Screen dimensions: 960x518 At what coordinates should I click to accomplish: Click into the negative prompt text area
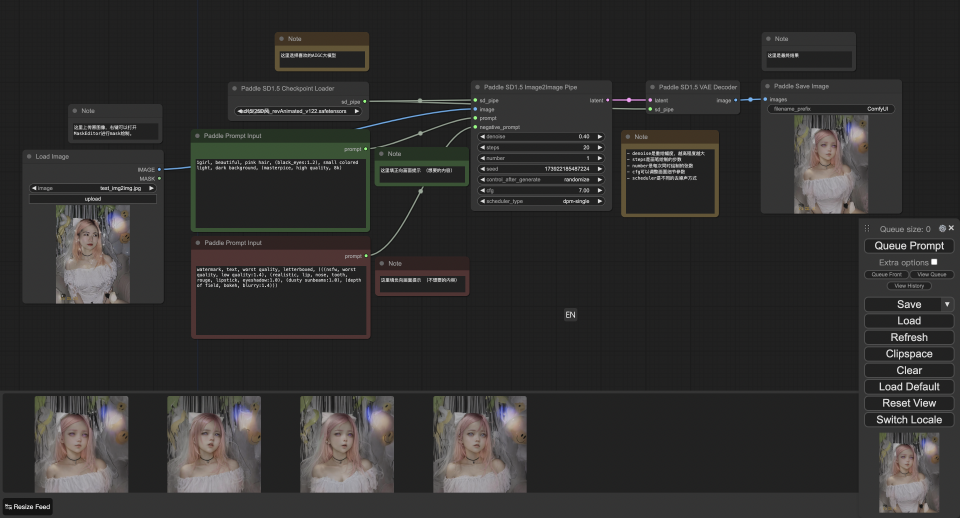tap(280, 299)
